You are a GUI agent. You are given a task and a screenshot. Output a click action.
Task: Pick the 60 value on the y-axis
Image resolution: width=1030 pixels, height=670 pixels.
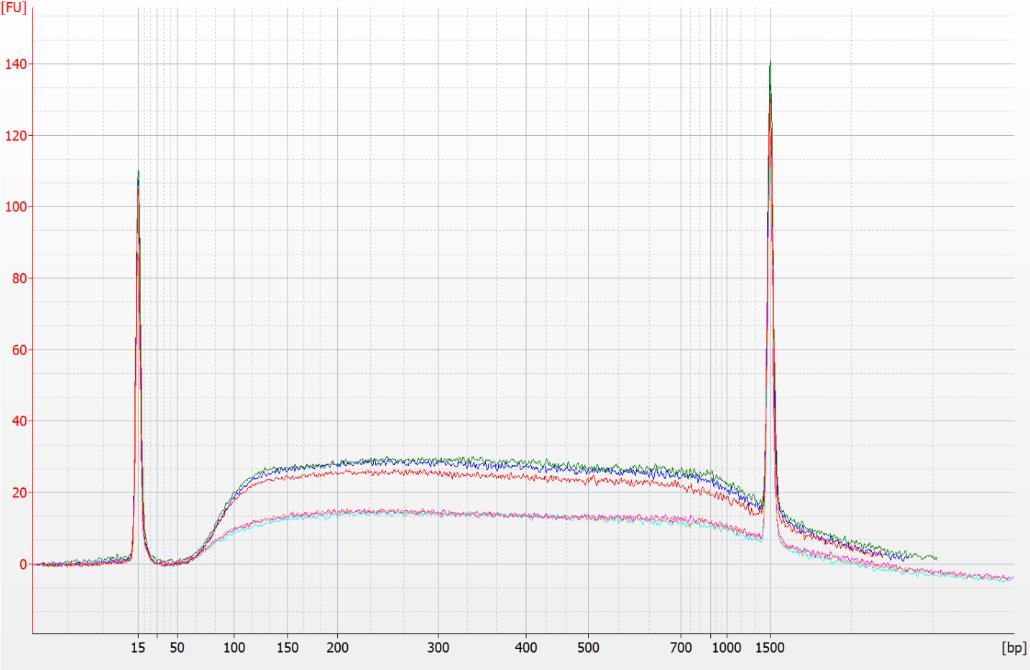pos(19,350)
